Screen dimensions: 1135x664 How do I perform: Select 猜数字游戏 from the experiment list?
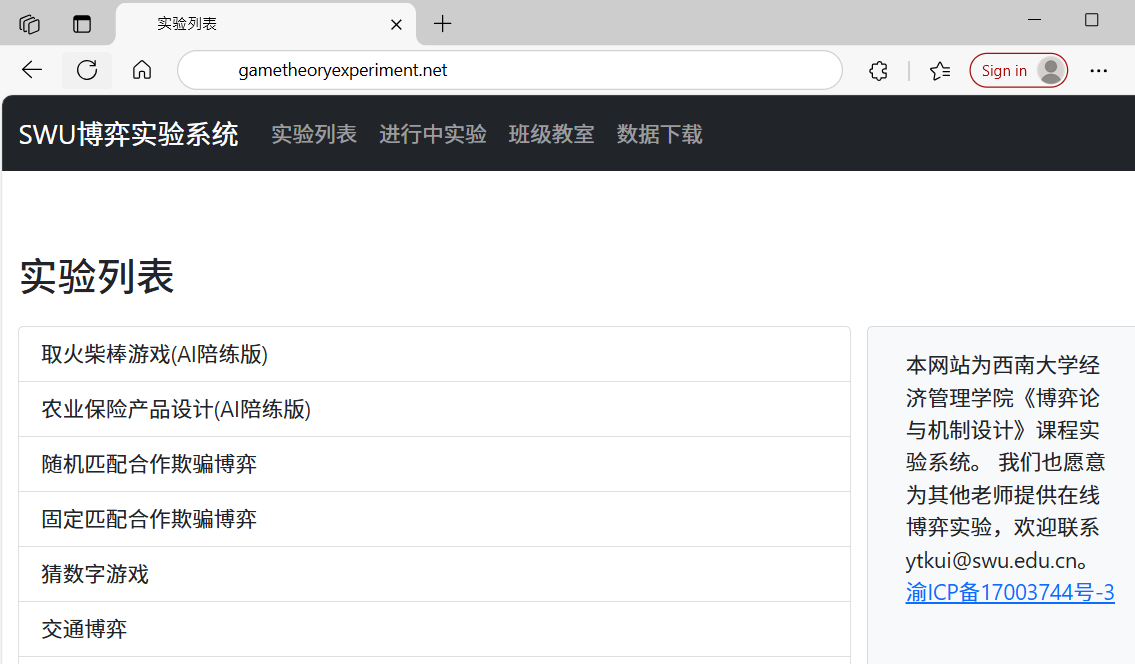95,574
